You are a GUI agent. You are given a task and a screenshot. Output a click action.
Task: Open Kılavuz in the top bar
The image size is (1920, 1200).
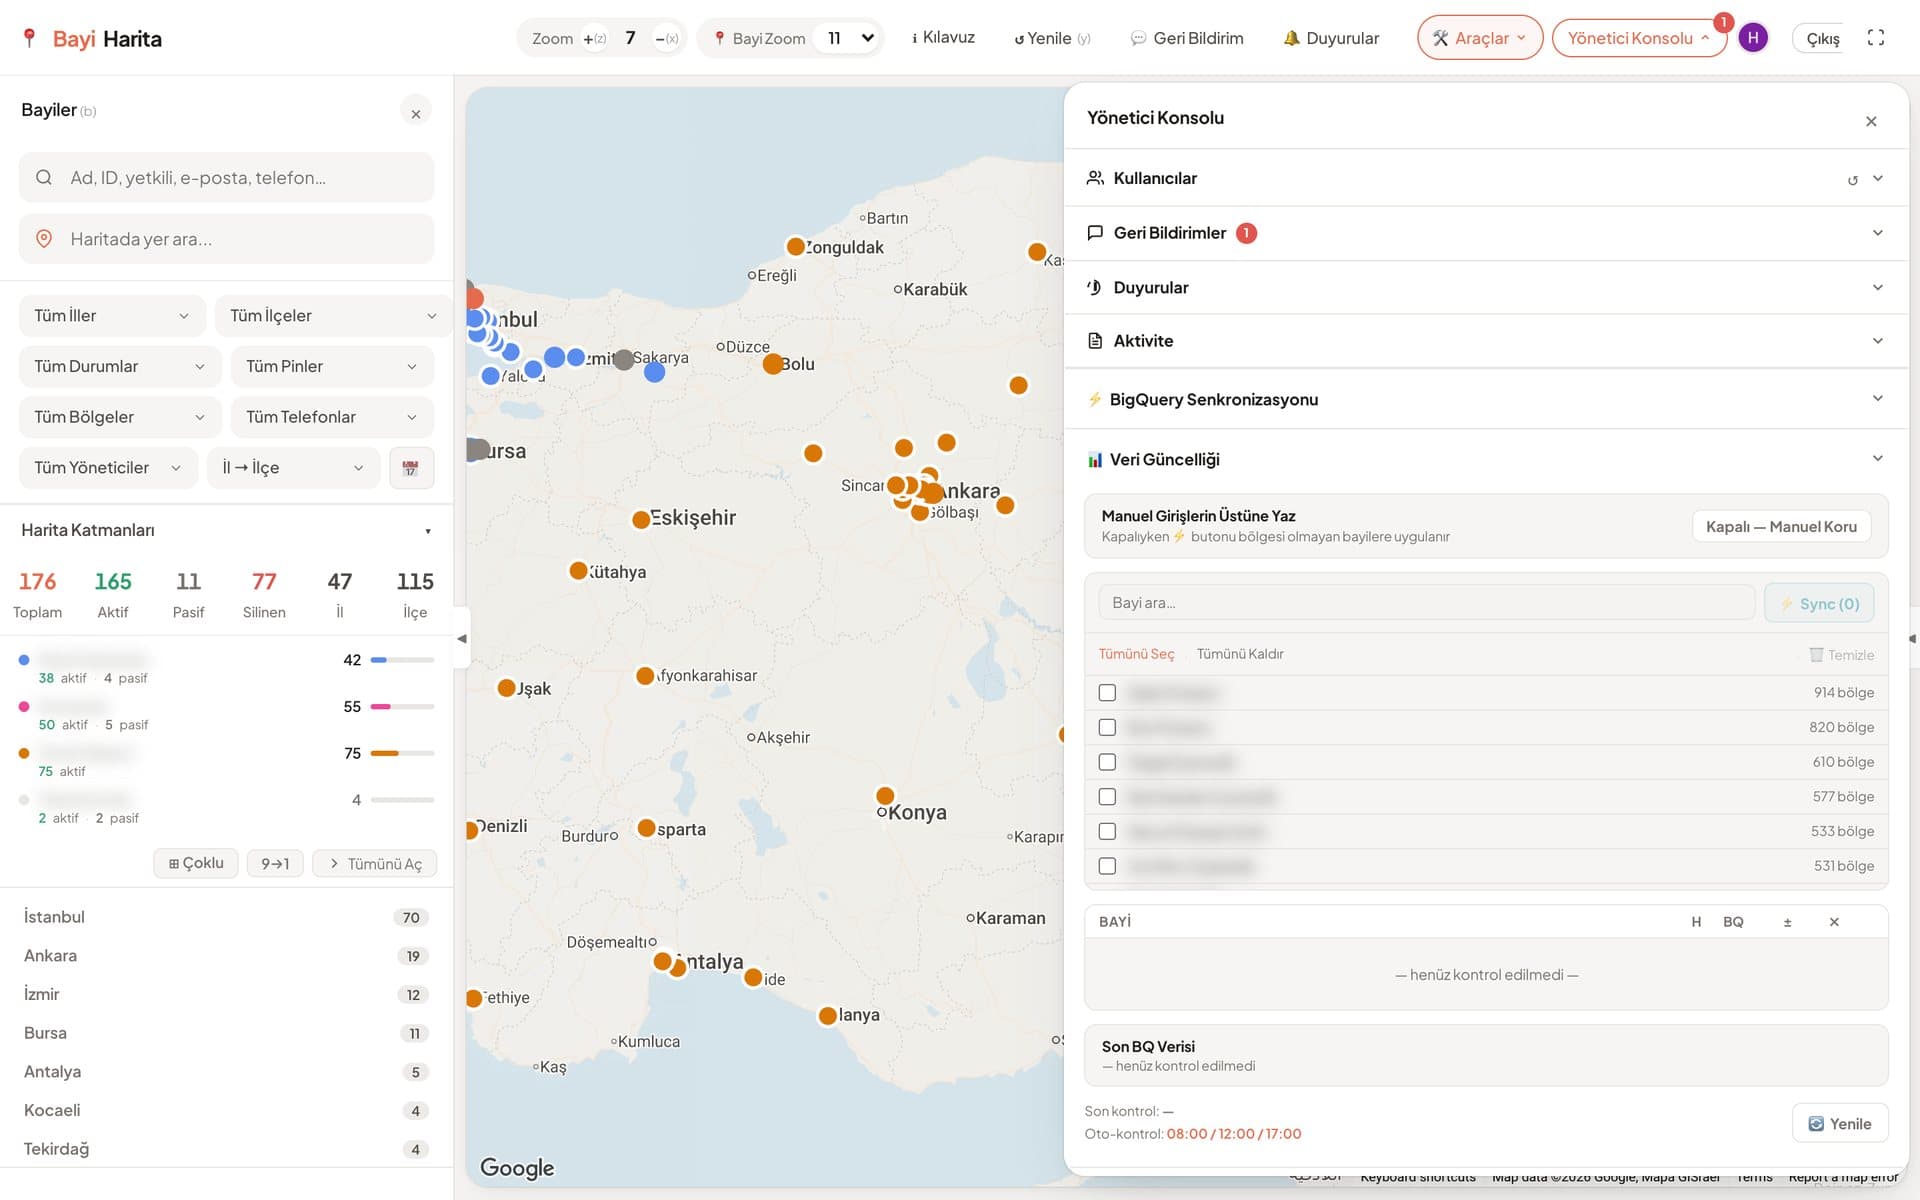tap(943, 38)
